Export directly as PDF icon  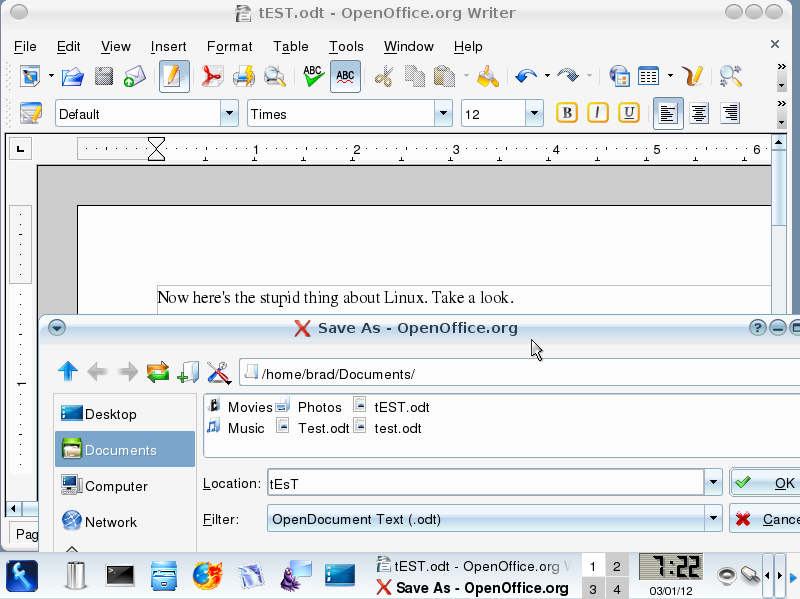(x=212, y=77)
